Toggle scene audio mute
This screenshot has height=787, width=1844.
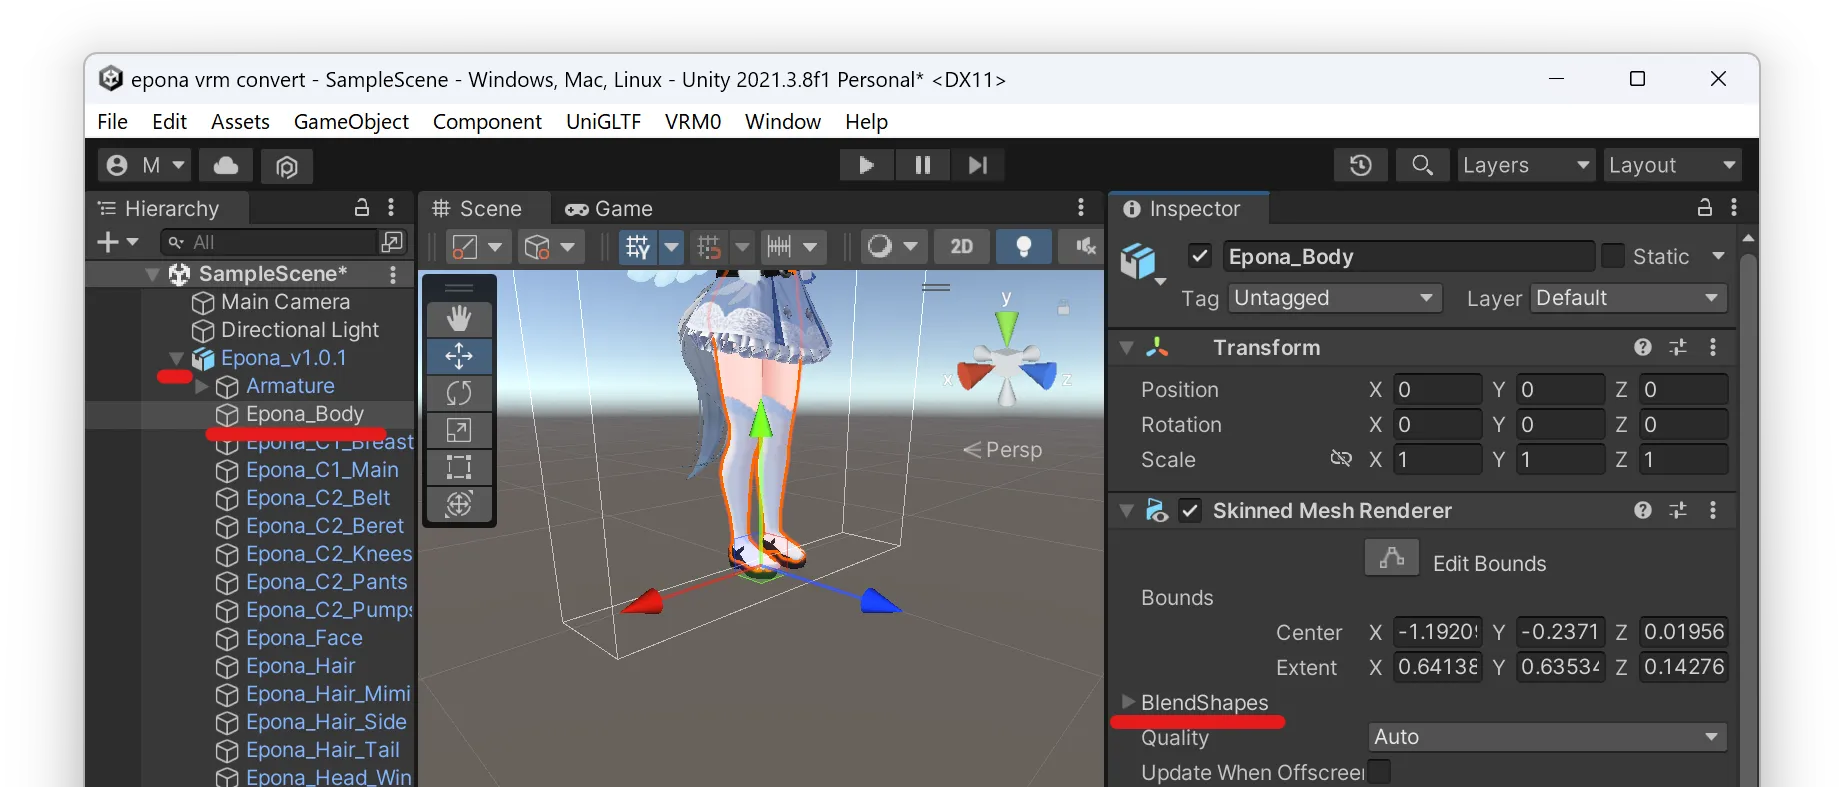click(1083, 246)
